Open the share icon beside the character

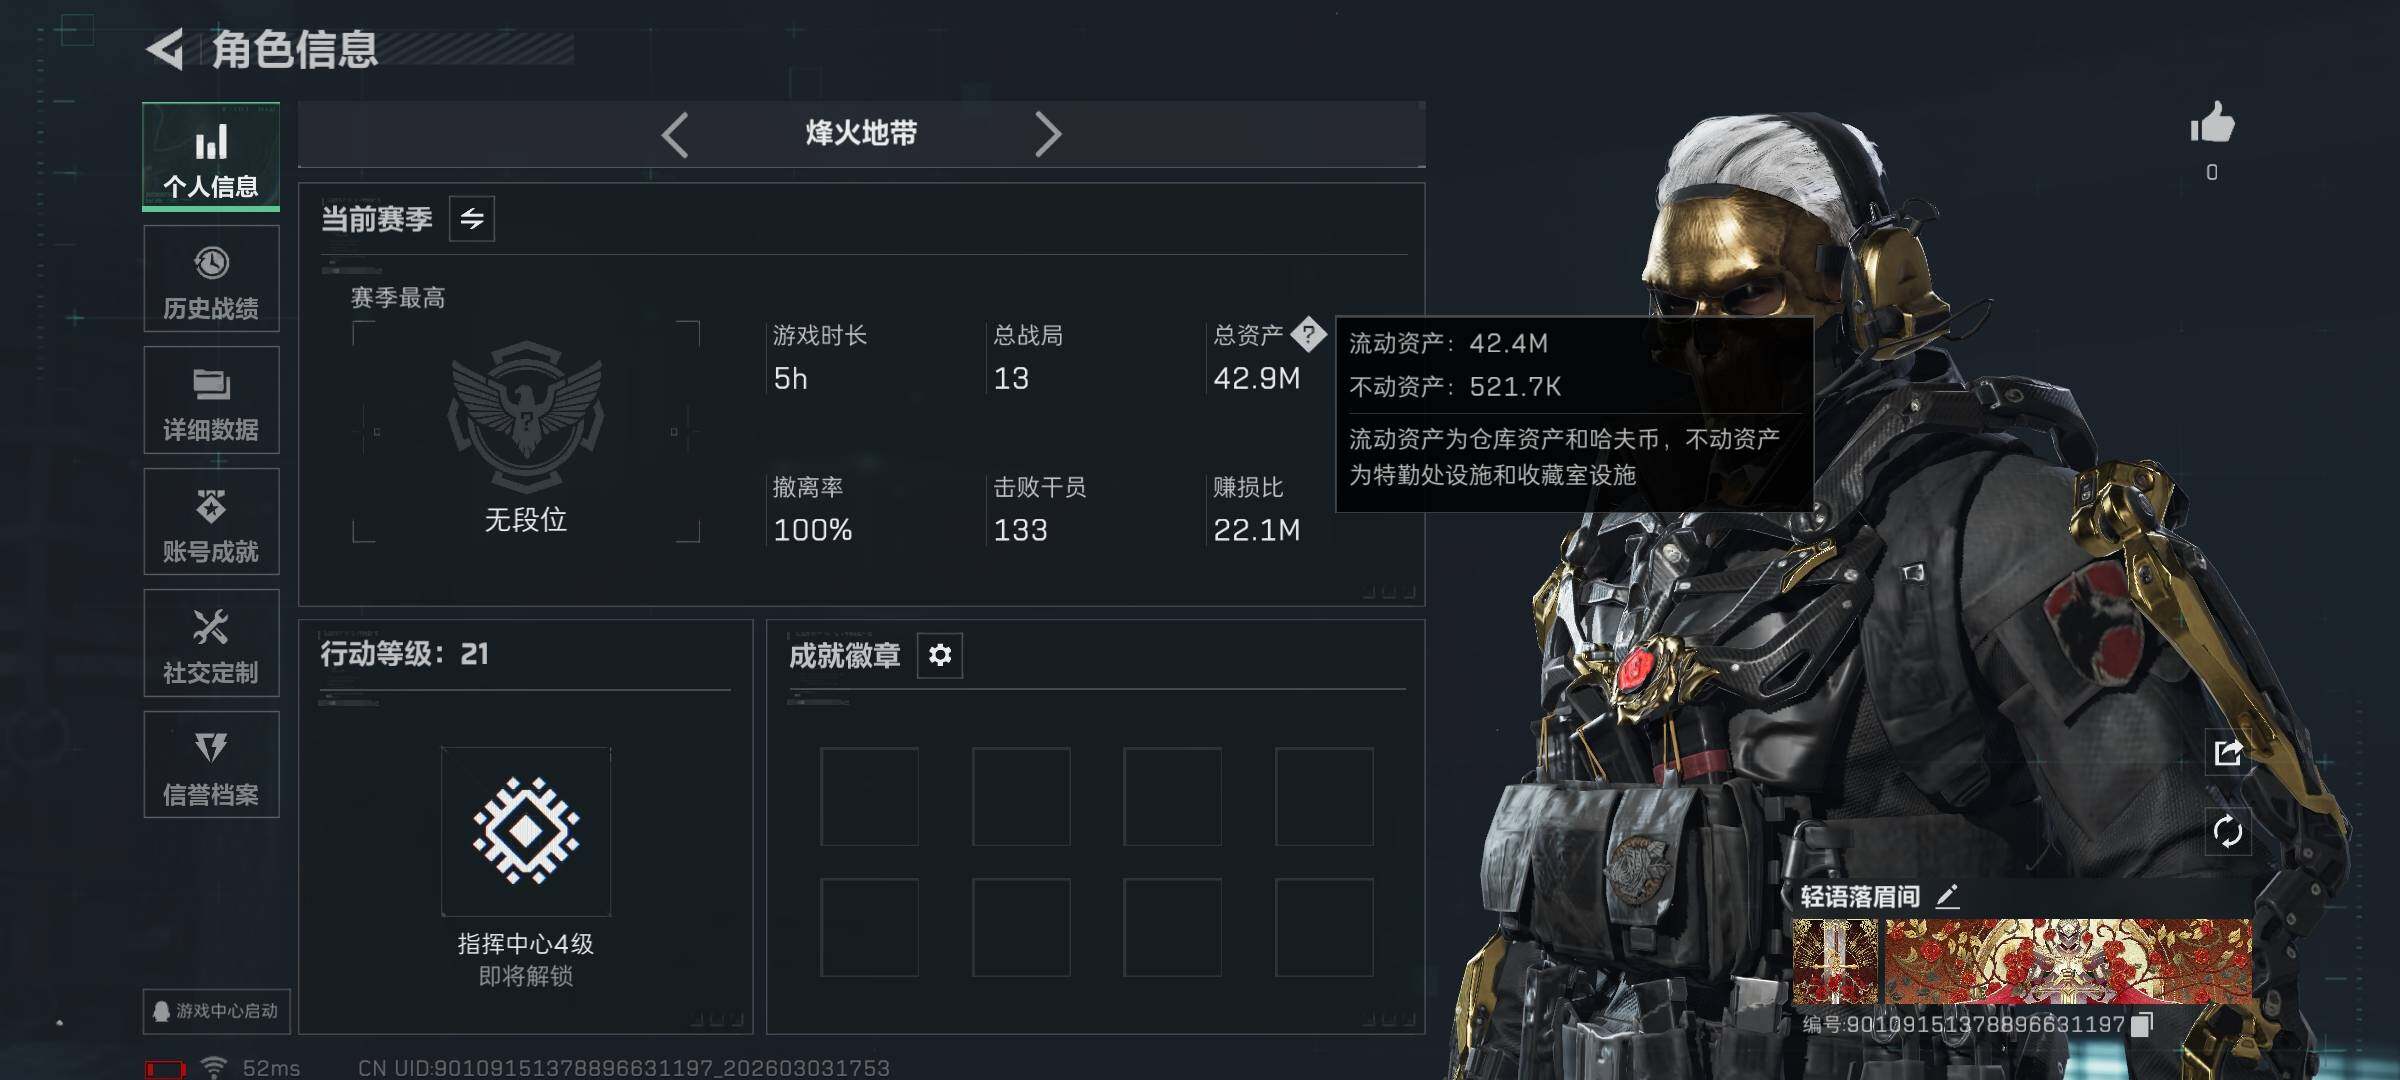(x=2228, y=752)
